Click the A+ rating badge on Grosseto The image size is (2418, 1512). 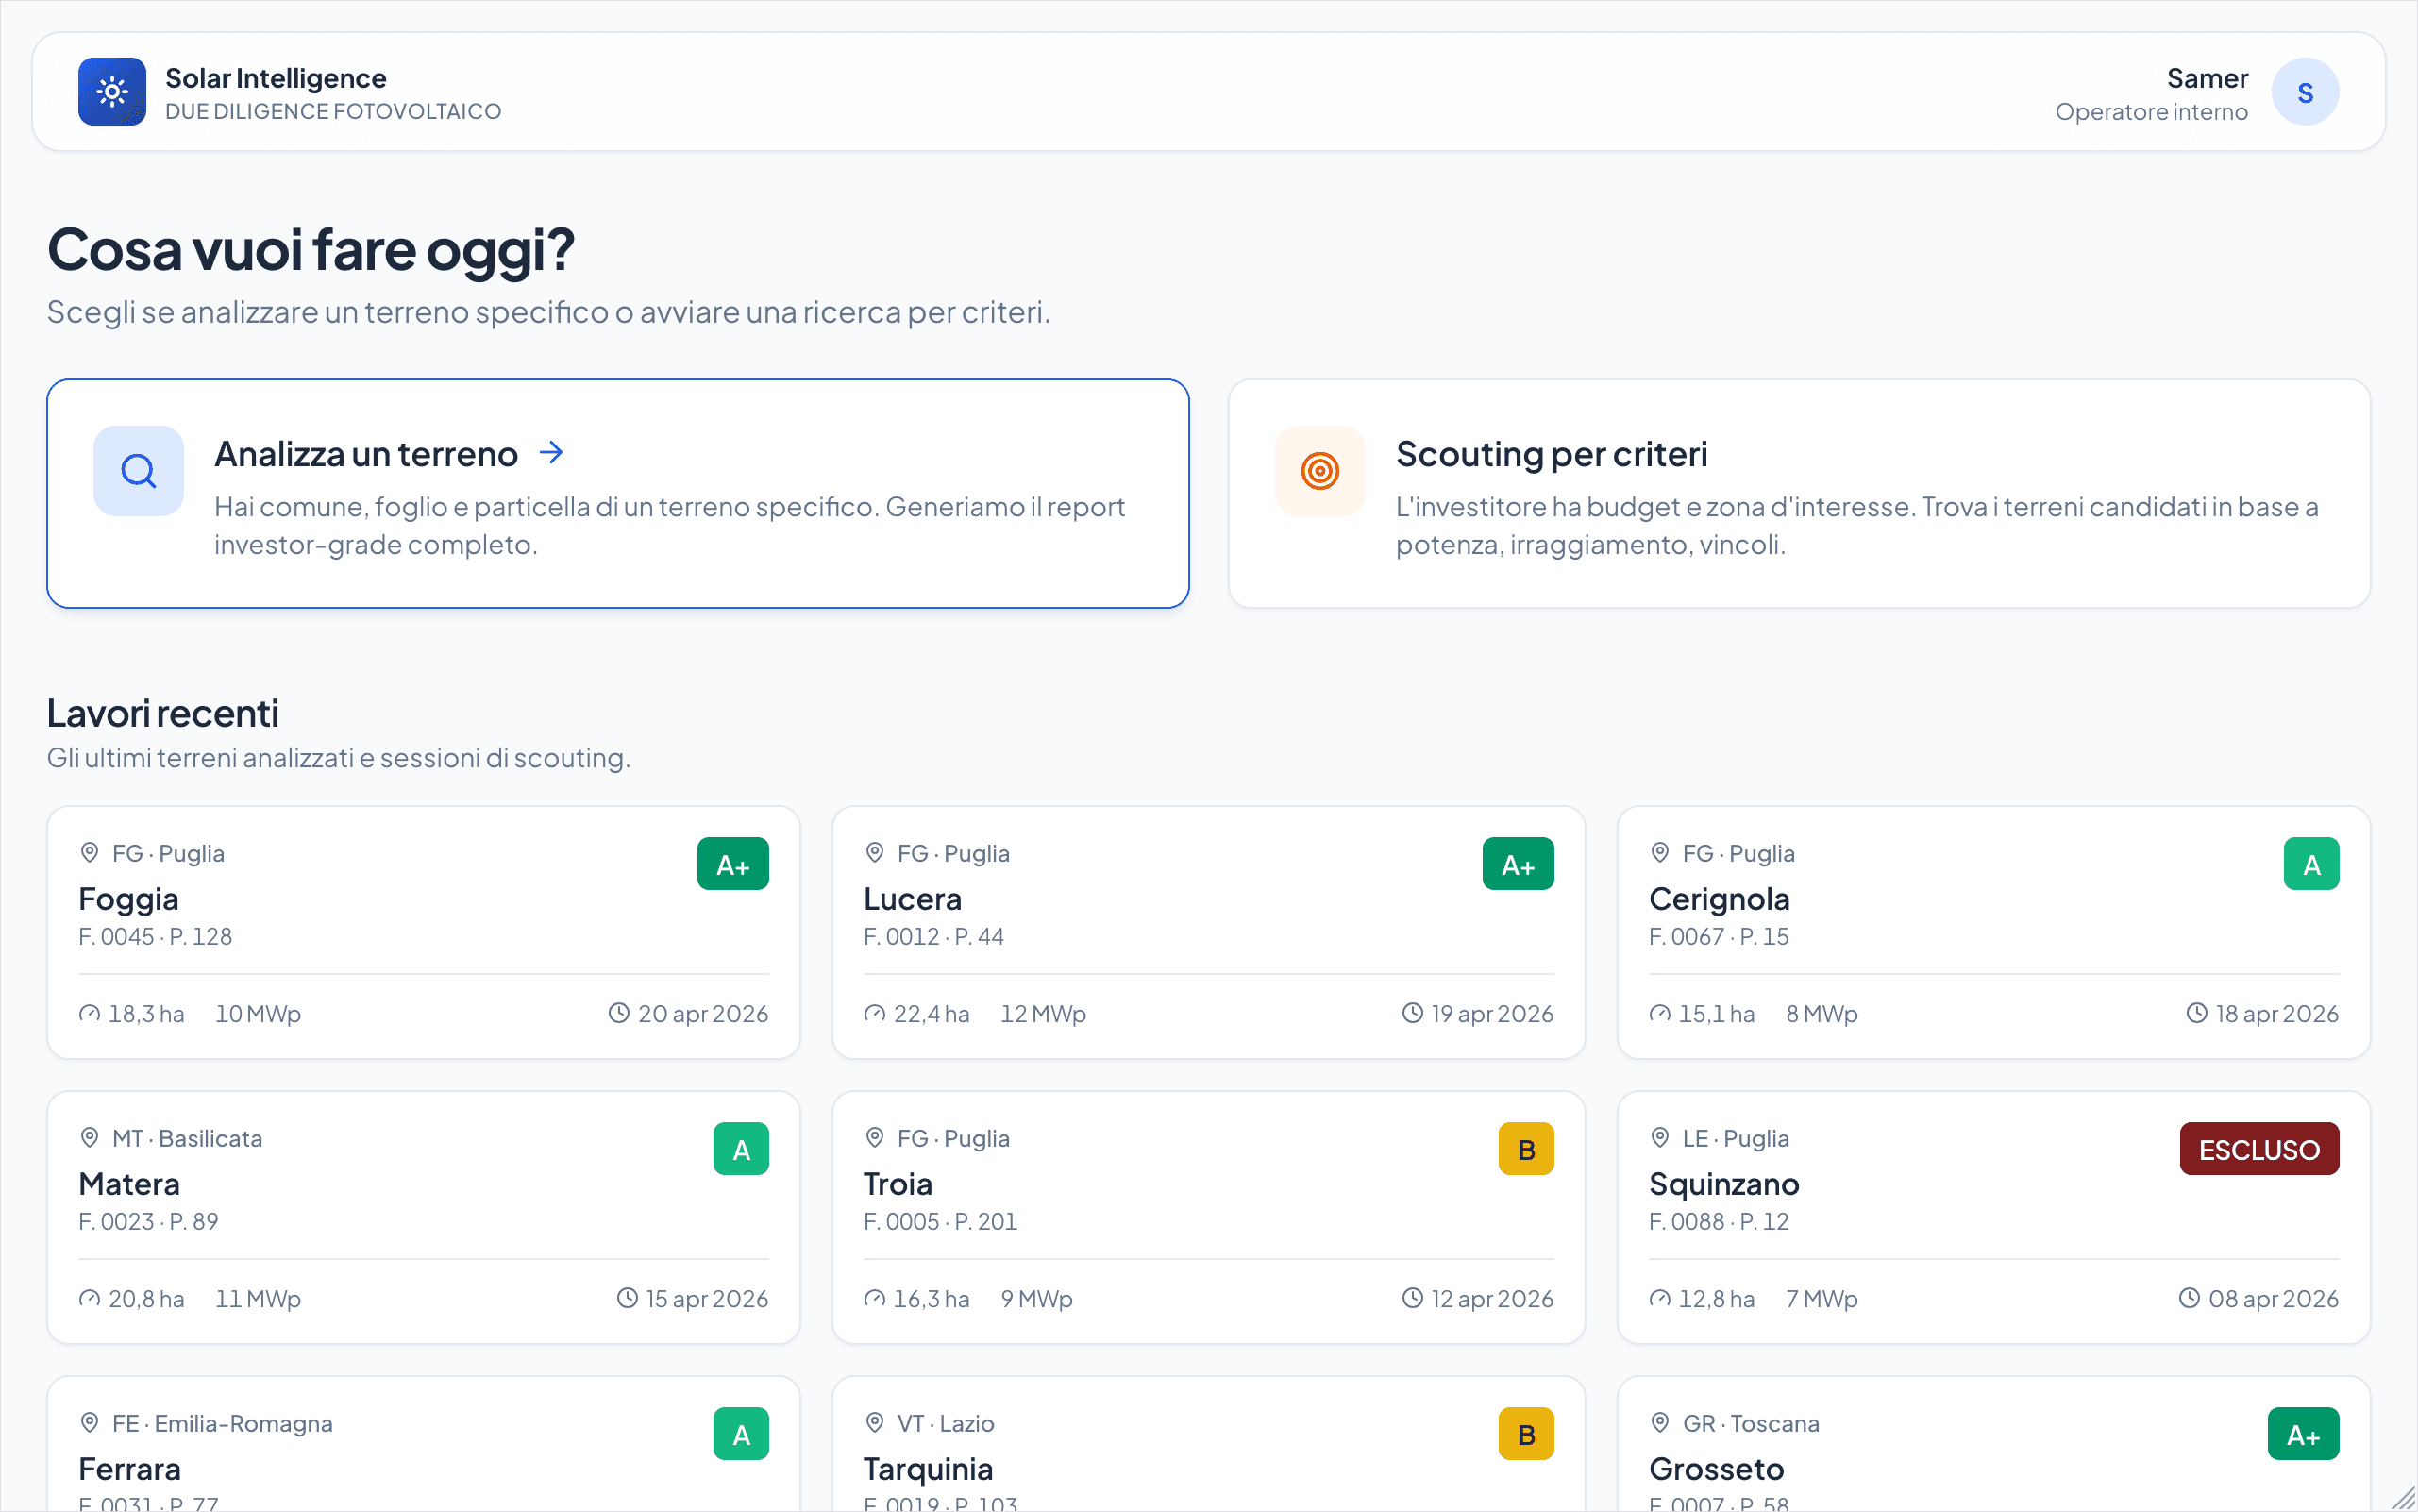point(2303,1434)
